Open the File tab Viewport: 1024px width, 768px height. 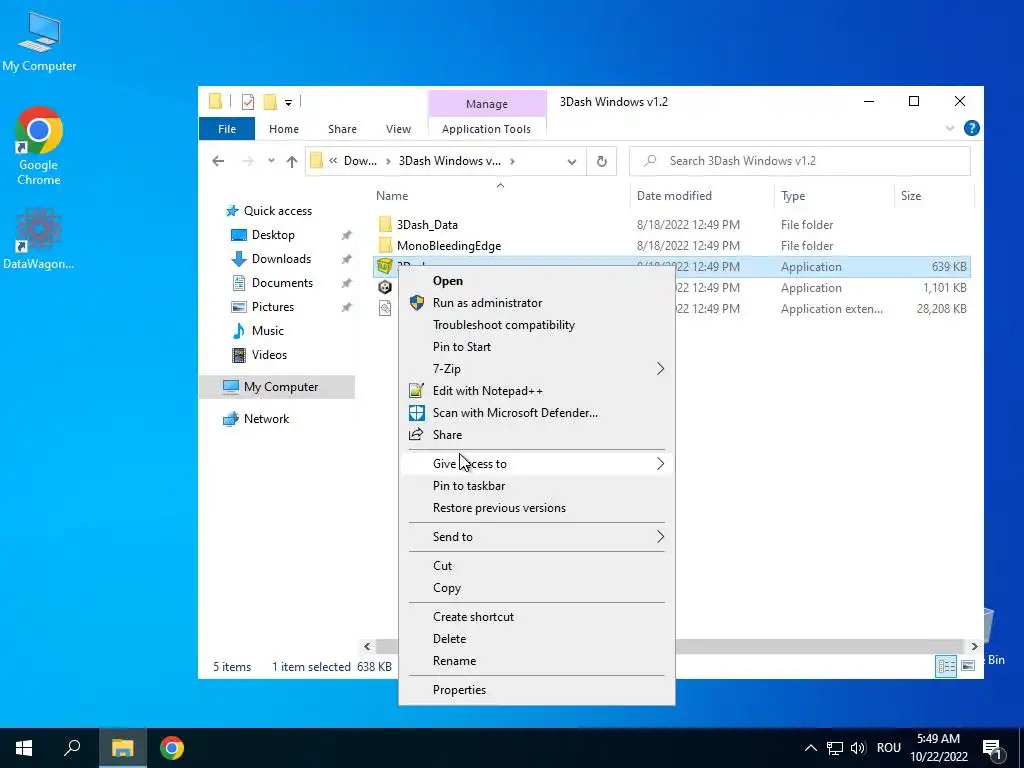[227, 129]
